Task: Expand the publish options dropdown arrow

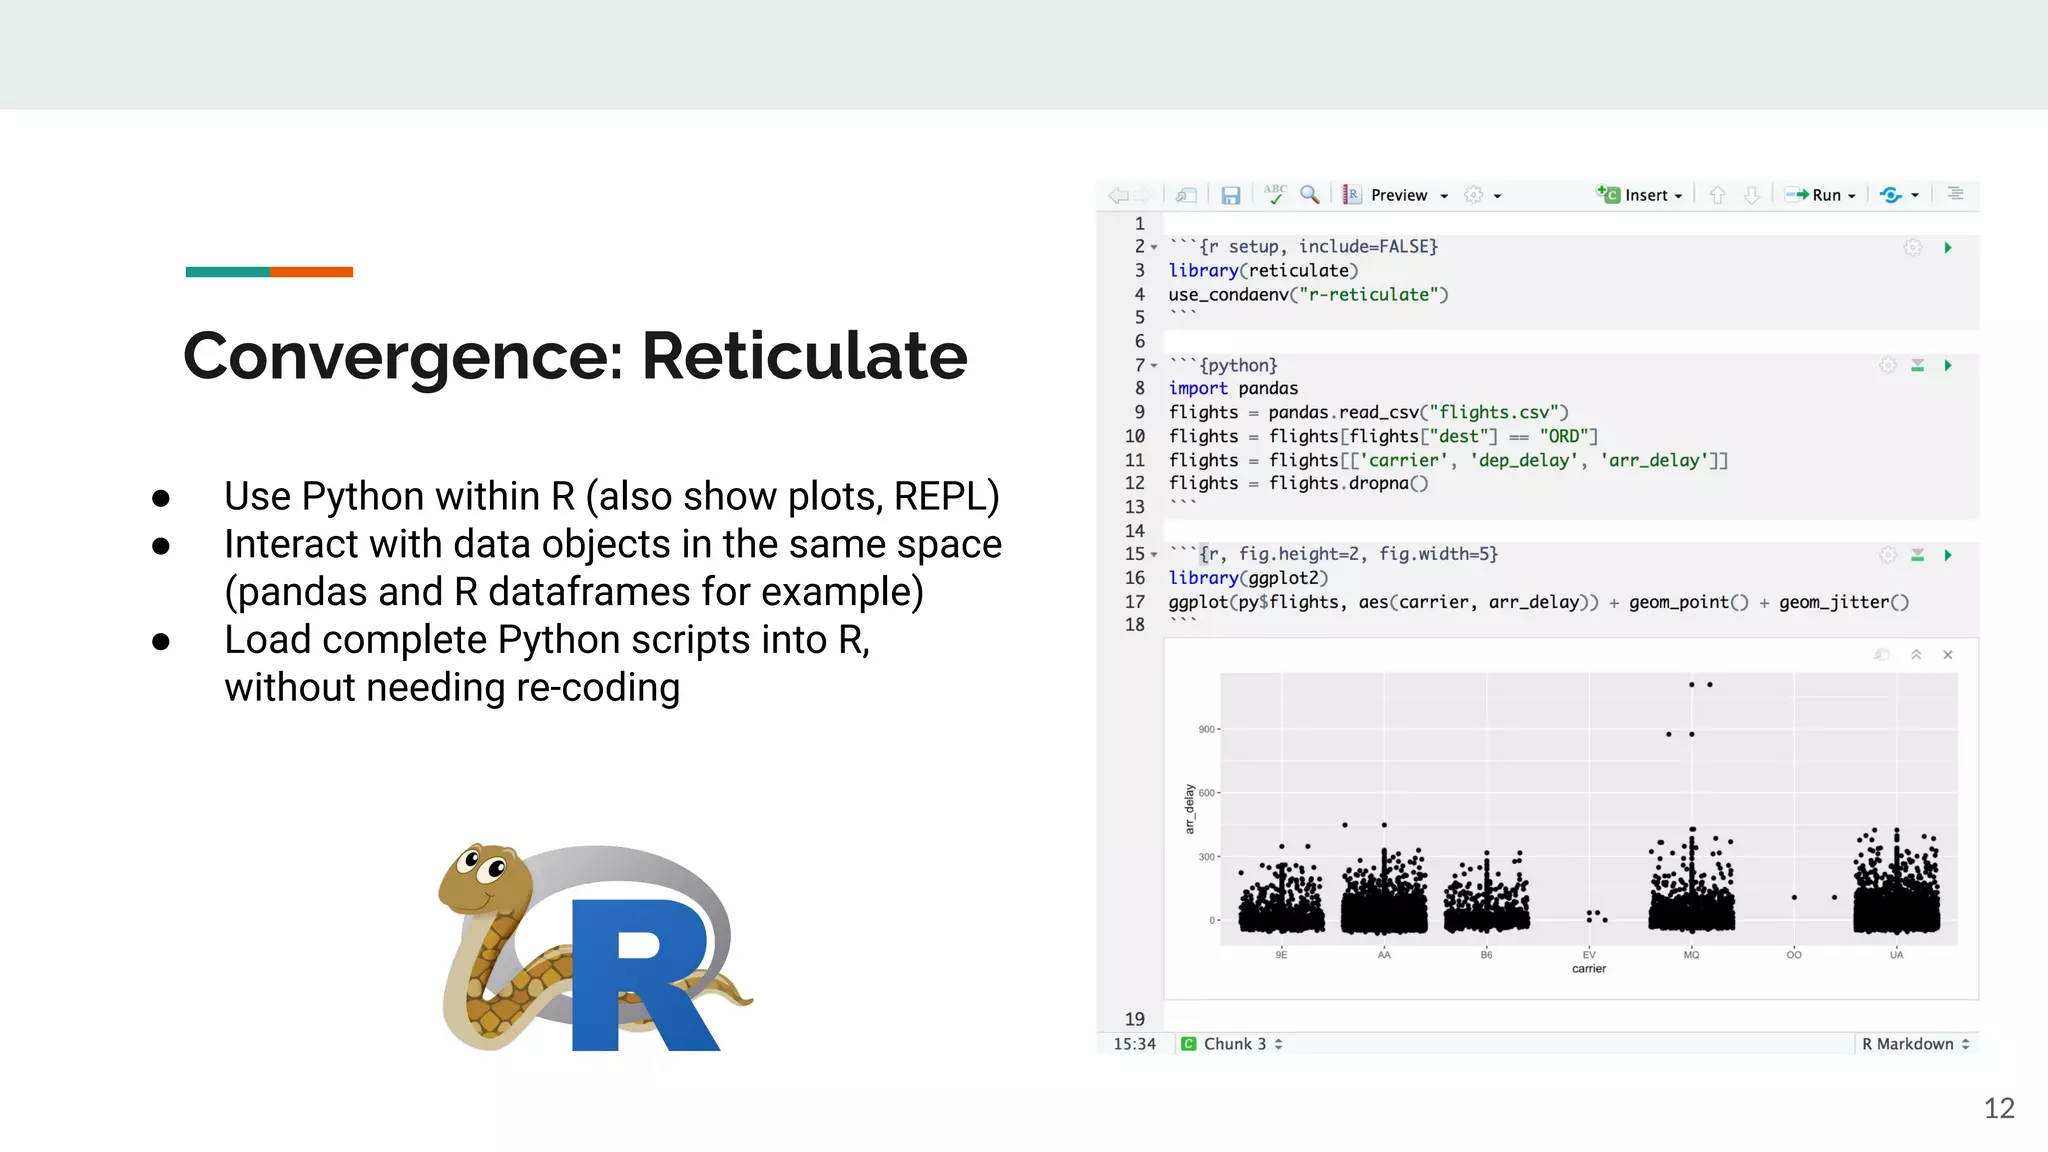Action: (x=1915, y=196)
